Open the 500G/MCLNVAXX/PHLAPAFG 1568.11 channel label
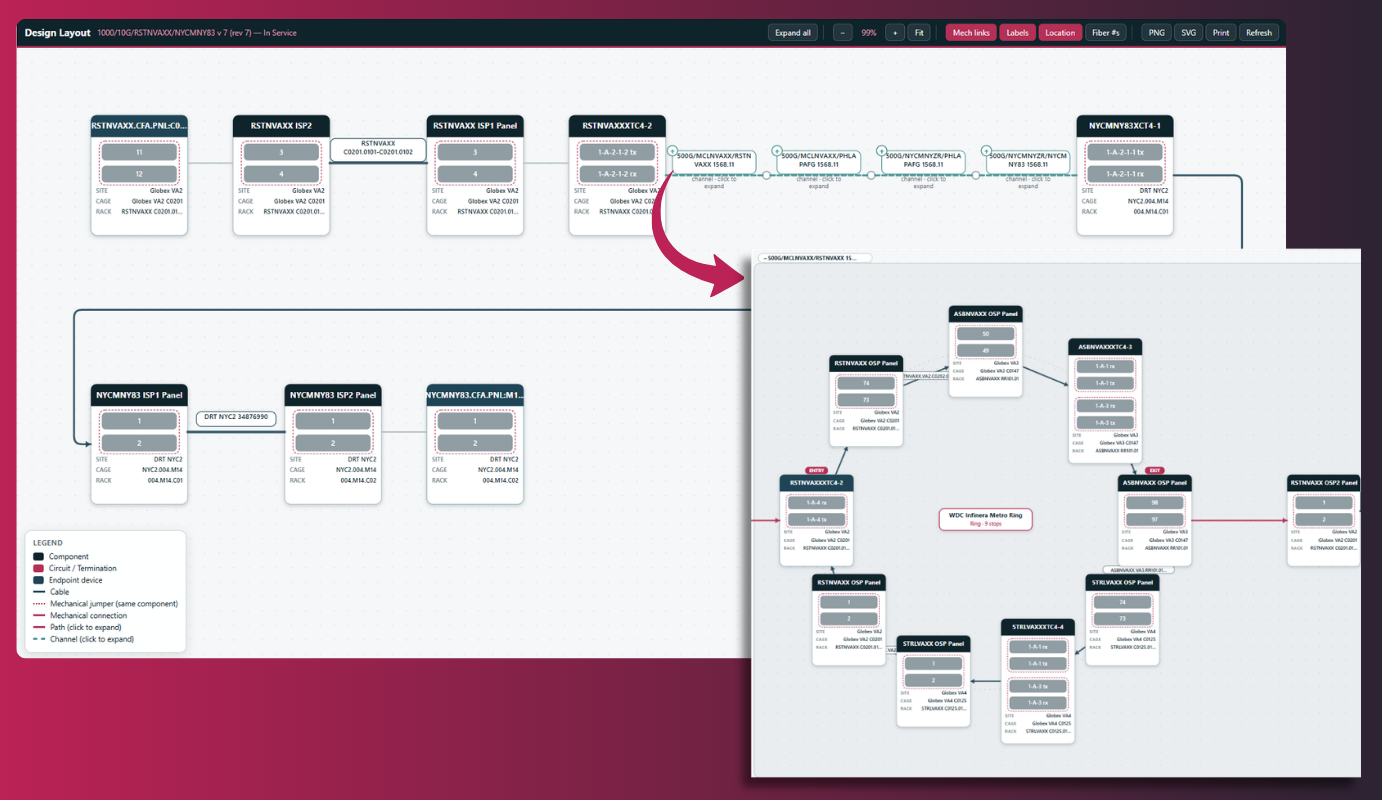1382x800 pixels. [819, 160]
